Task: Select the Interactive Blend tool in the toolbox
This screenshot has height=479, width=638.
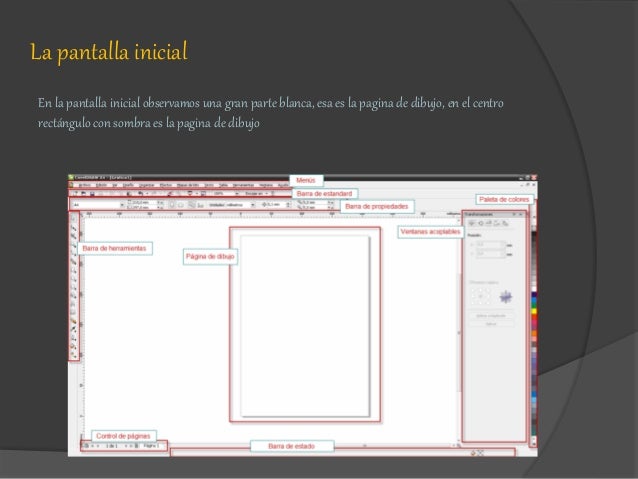Action: [73, 322]
